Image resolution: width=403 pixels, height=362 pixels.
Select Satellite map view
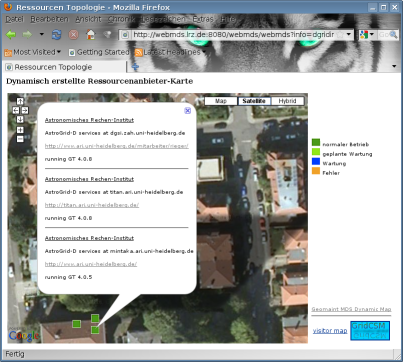click(254, 101)
